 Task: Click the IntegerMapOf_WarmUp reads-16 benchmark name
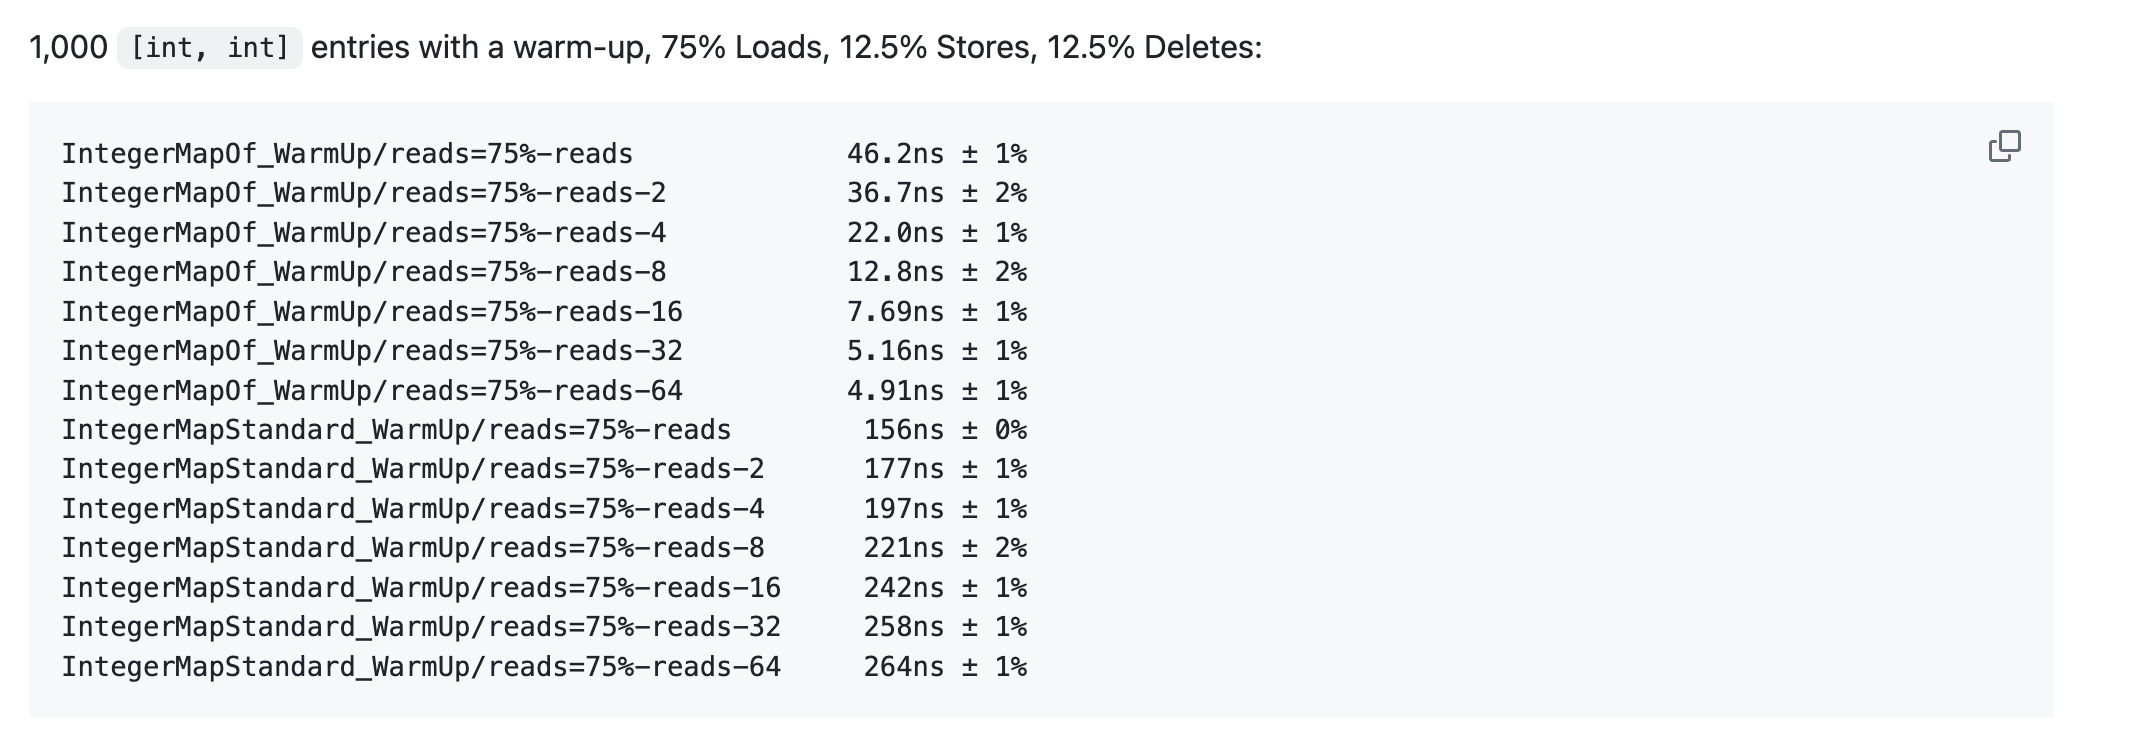tap(372, 312)
